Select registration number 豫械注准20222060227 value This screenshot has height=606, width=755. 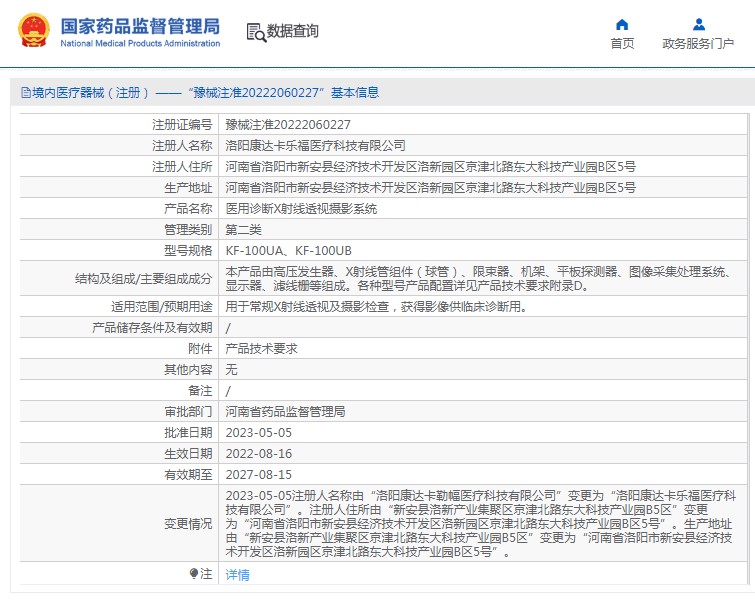coord(288,125)
